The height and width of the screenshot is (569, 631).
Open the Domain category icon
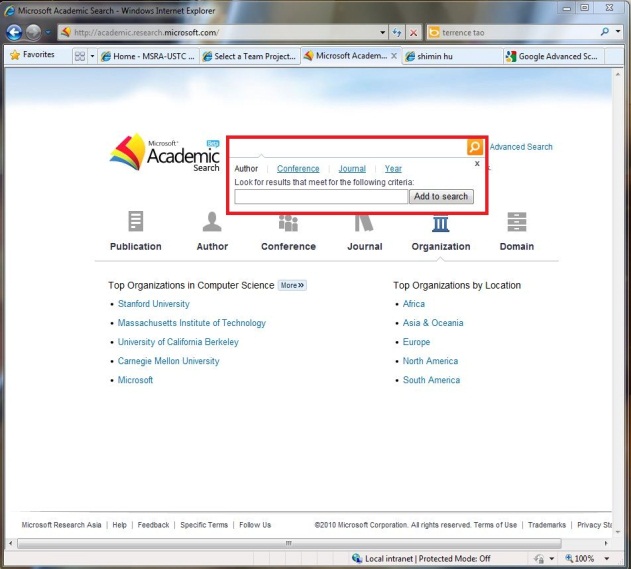click(x=517, y=222)
